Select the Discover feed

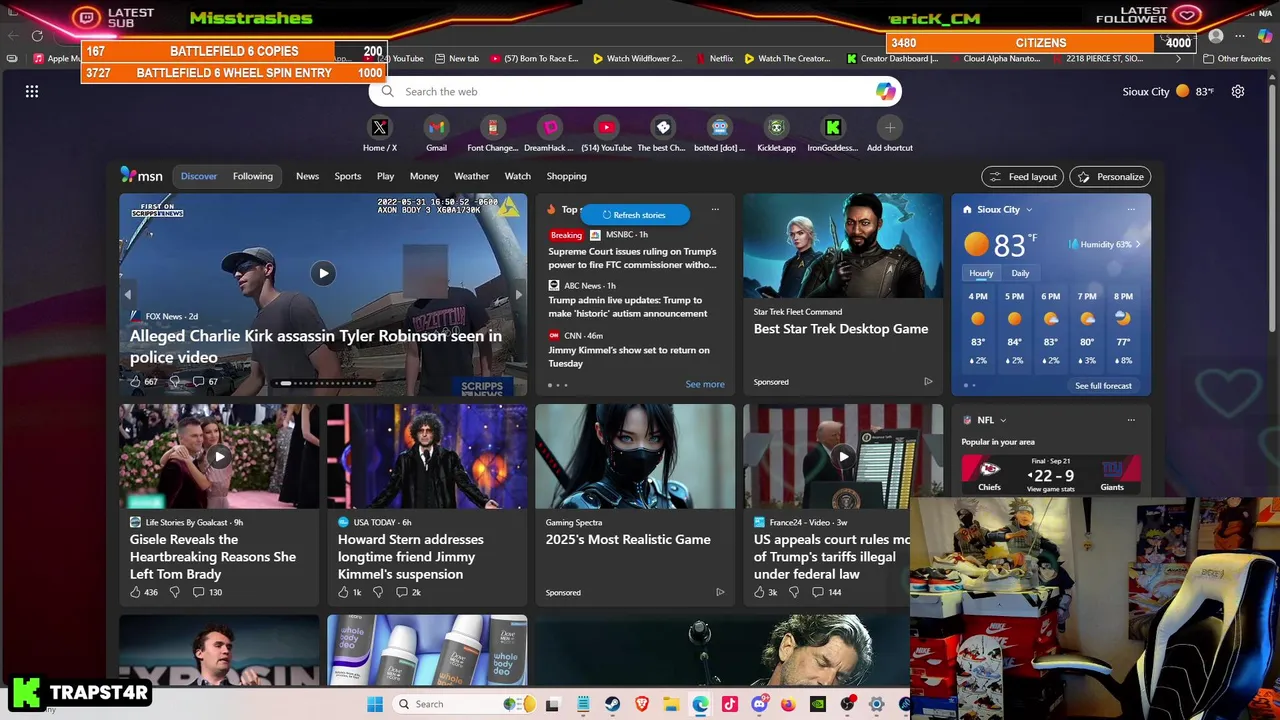click(199, 176)
